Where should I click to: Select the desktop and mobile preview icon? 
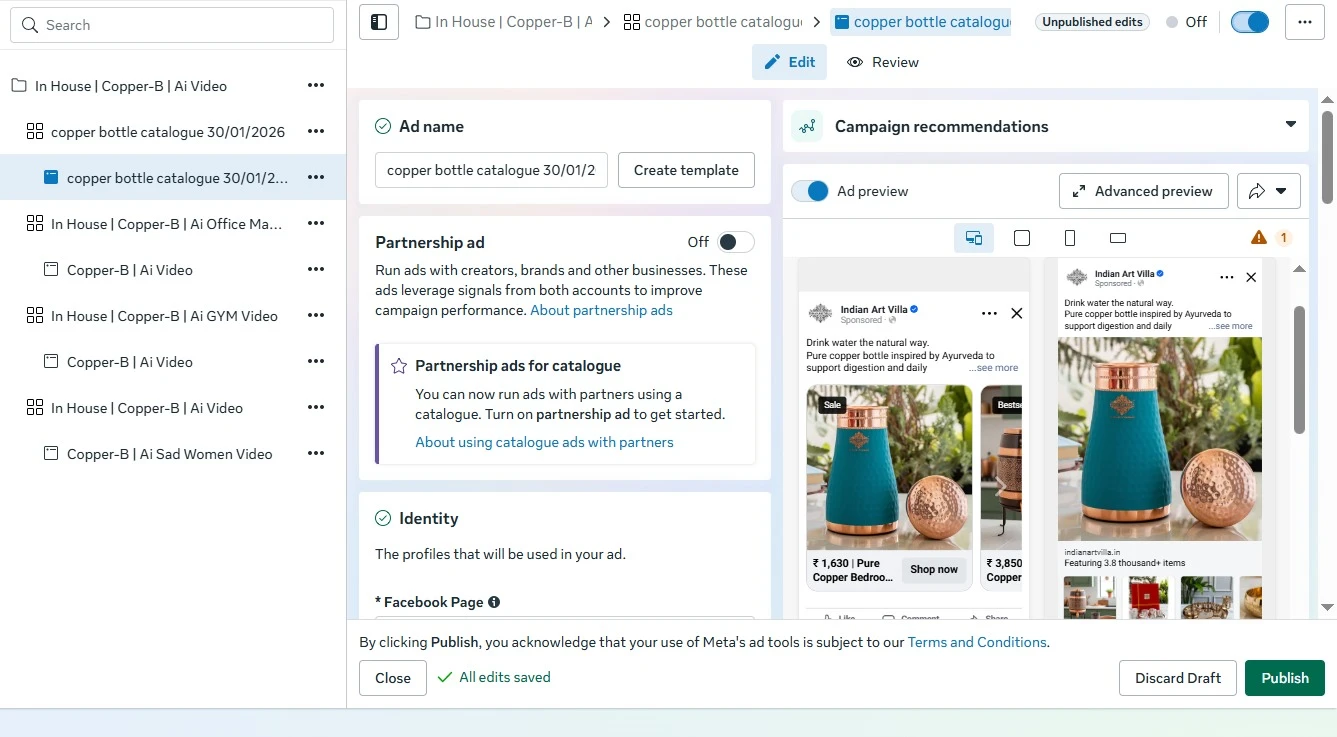tap(974, 238)
